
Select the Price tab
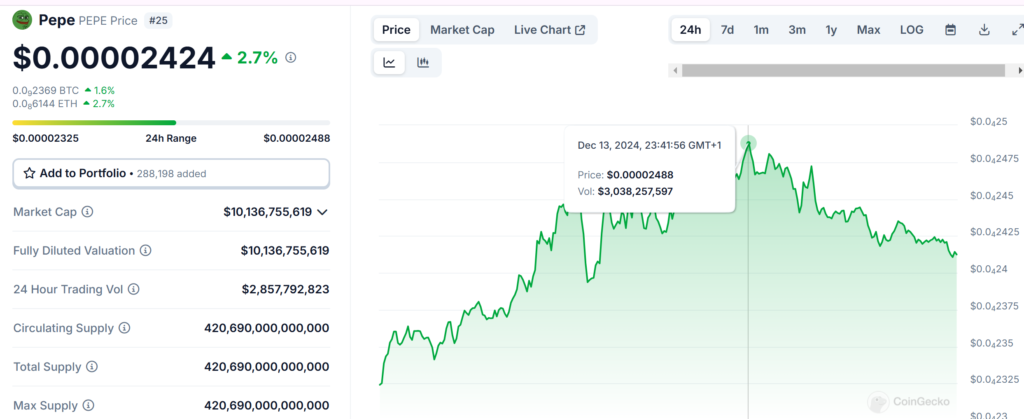tap(396, 30)
